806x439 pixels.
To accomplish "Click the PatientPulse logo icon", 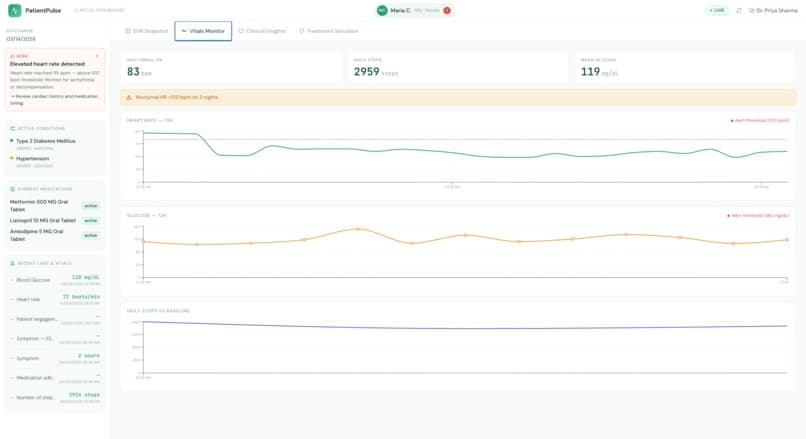I will 14,10.
